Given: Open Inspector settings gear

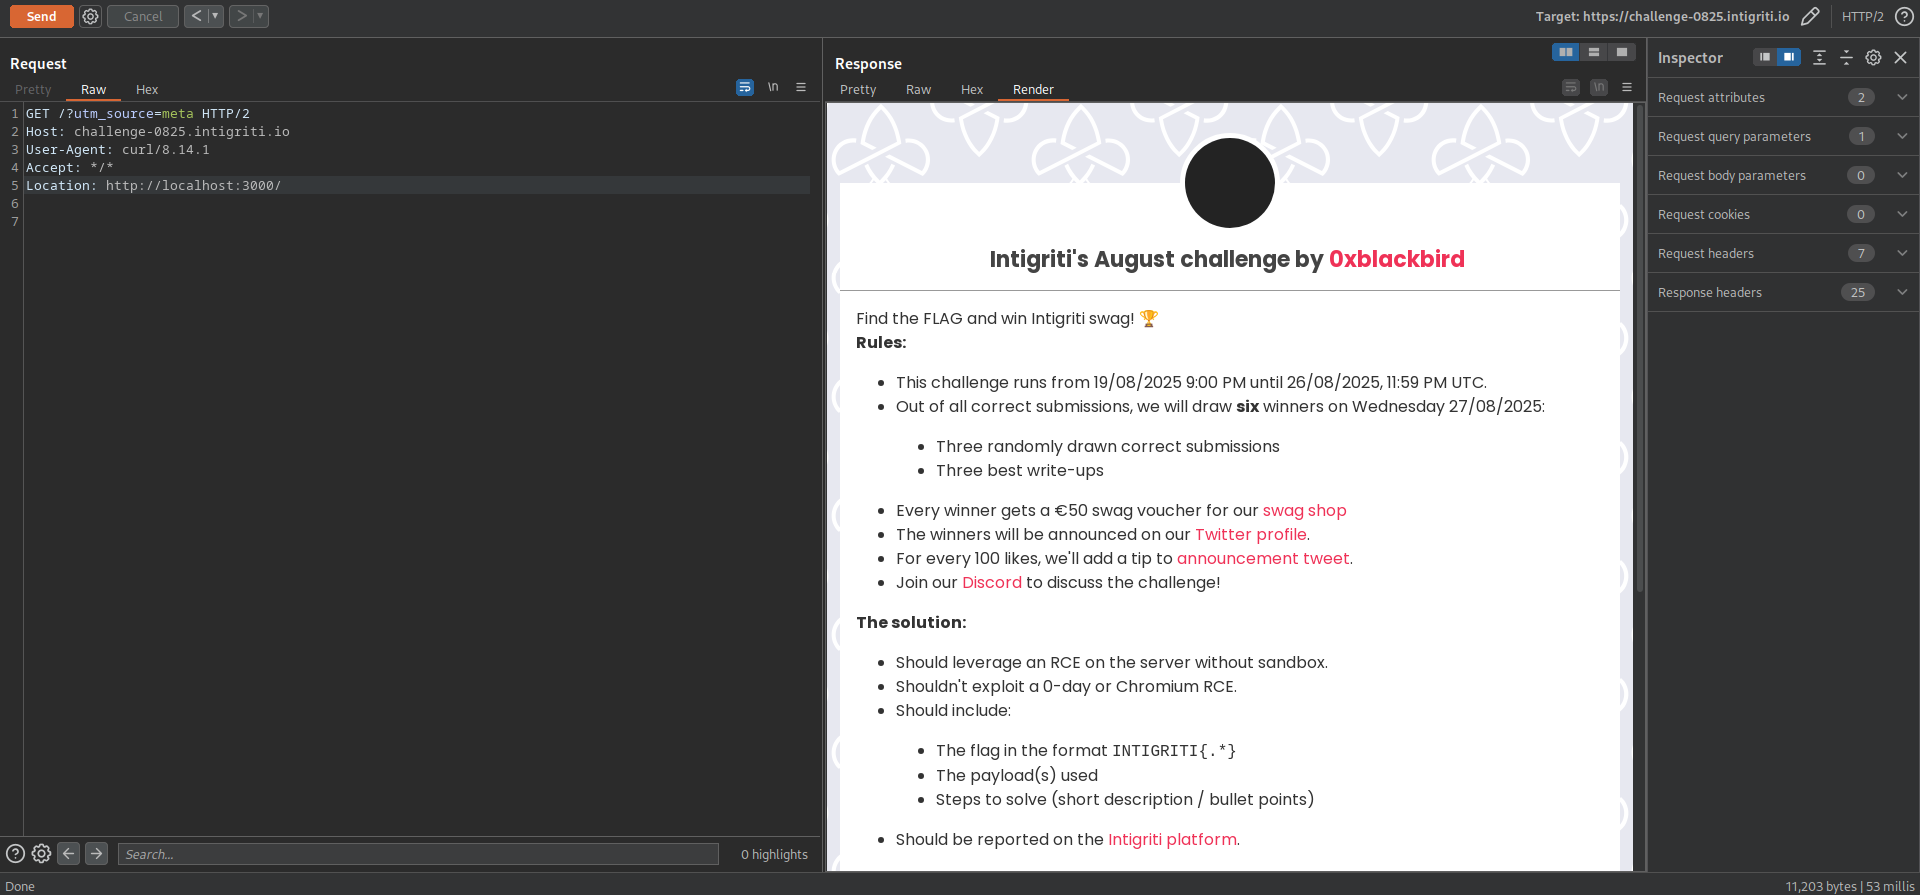Looking at the screenshot, I should [1873, 57].
